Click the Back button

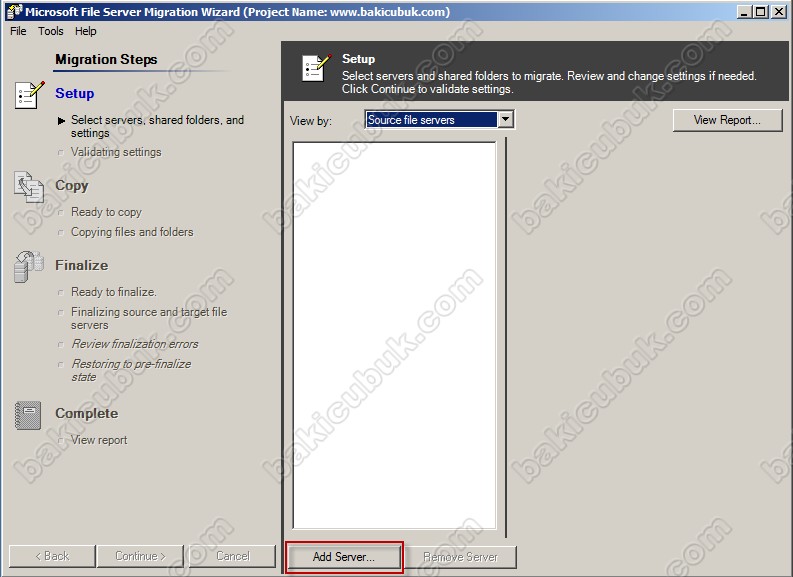pyautogui.click(x=52, y=556)
